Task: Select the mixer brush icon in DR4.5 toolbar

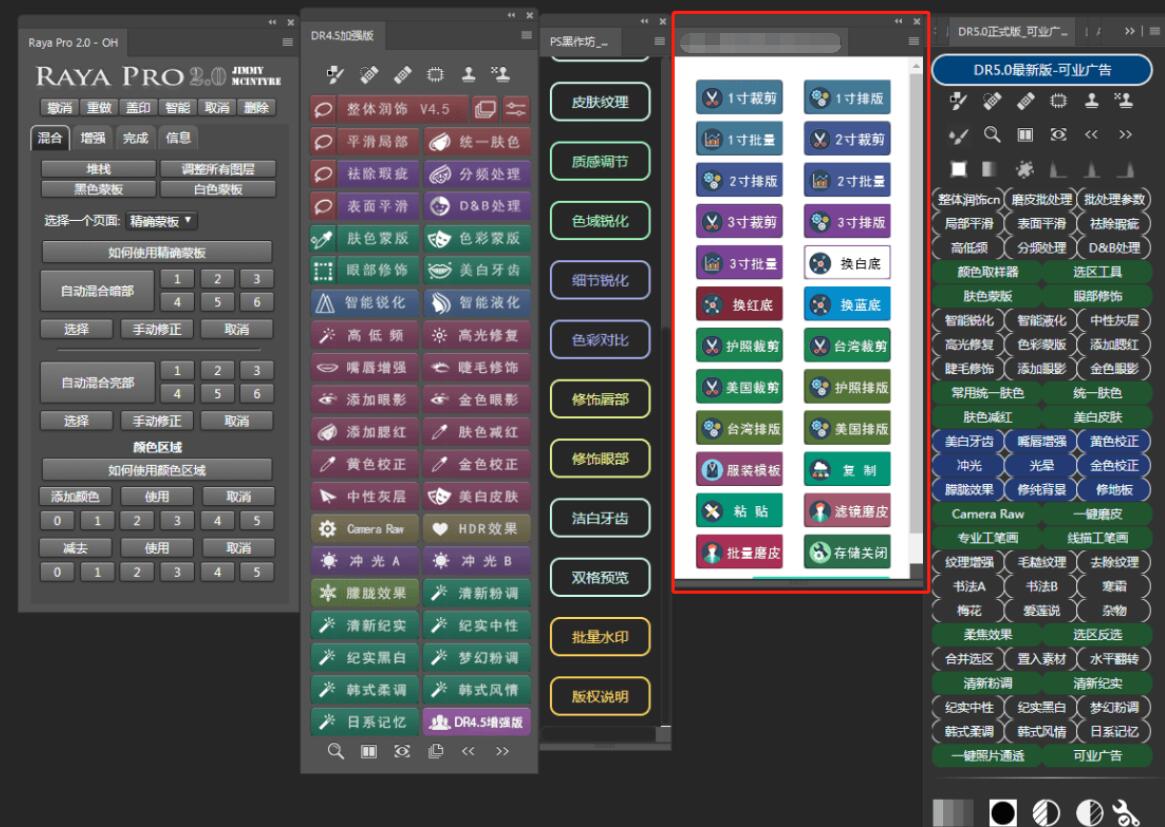Action: (x=333, y=74)
